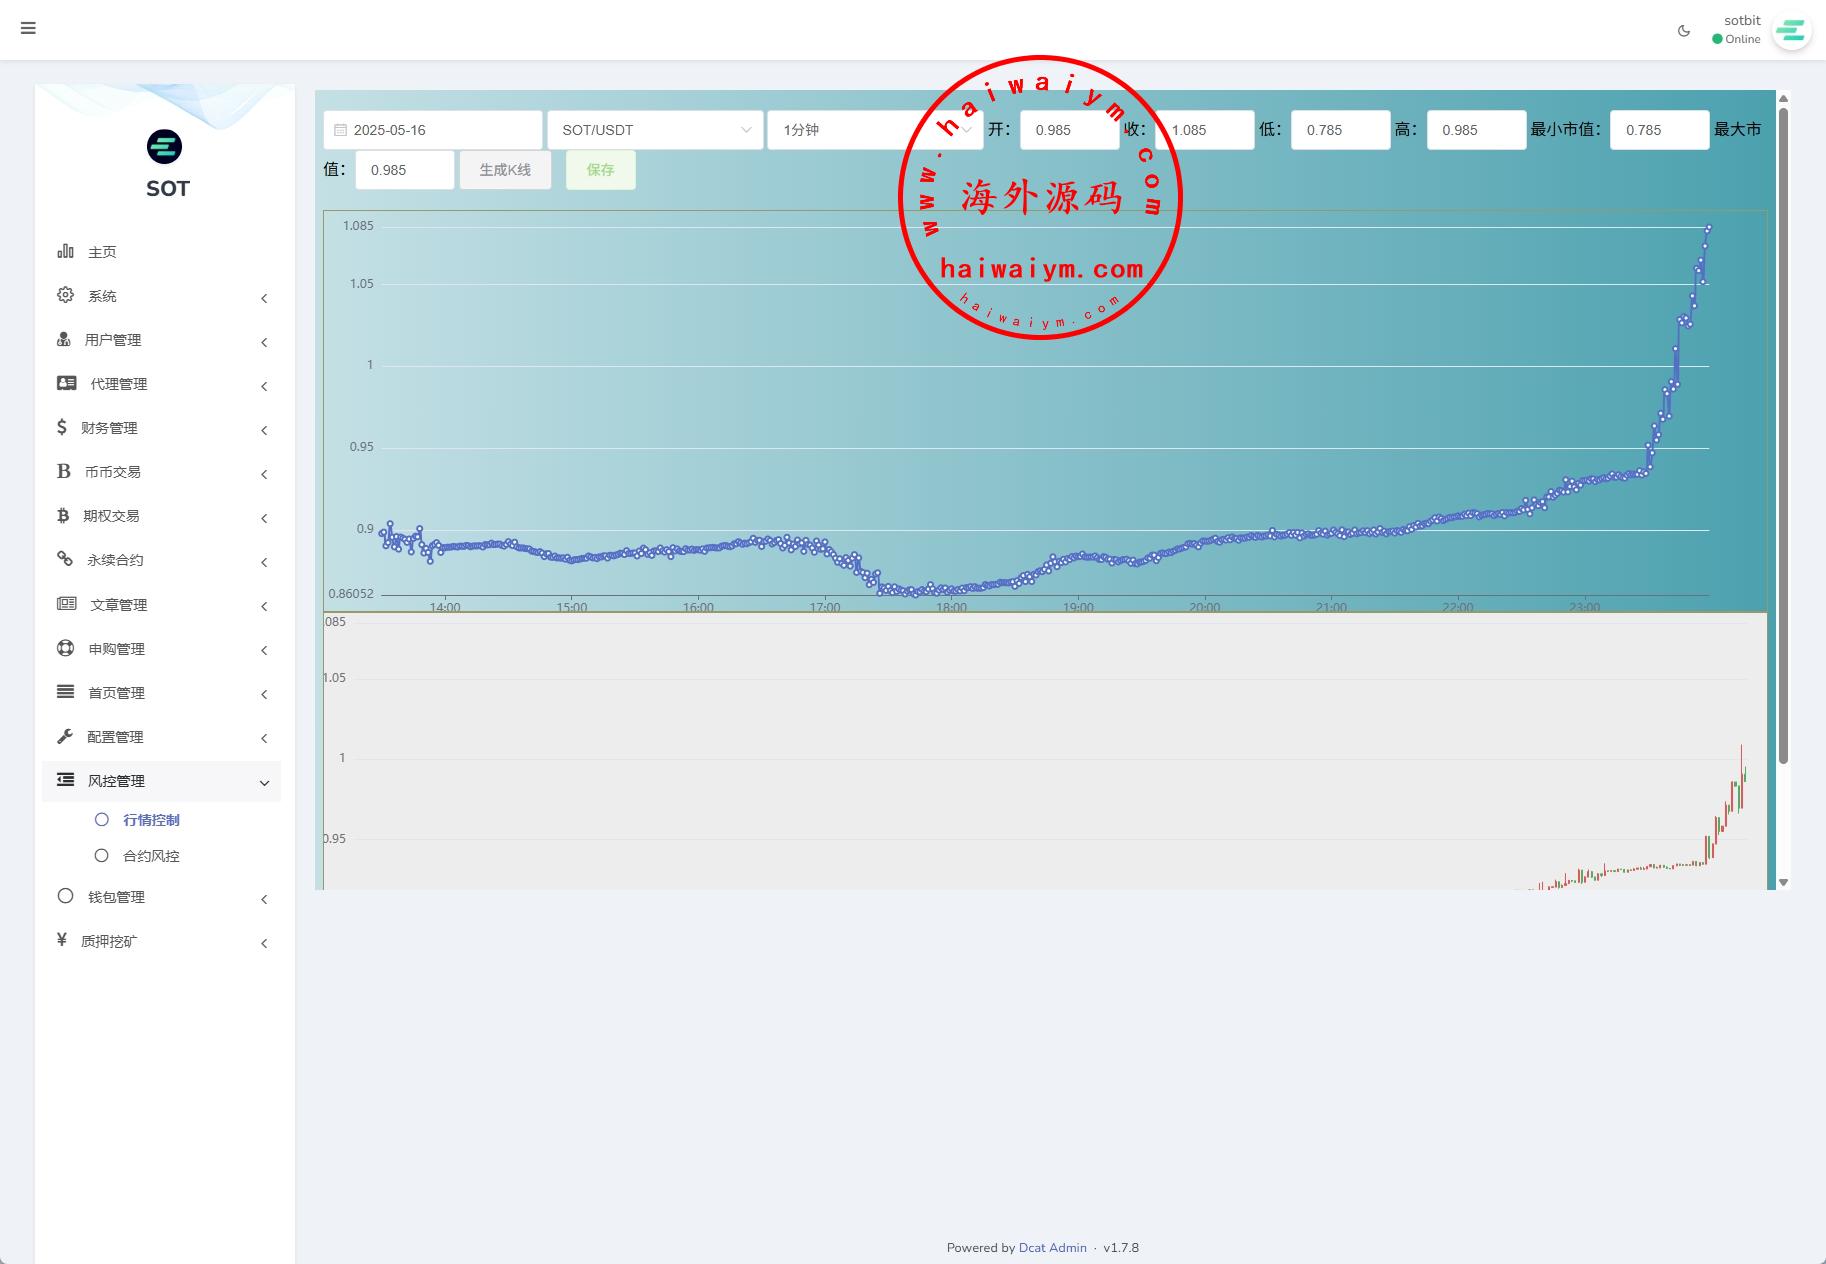Click the SOT logo in sidebar
The height and width of the screenshot is (1264, 1826).
(x=165, y=147)
